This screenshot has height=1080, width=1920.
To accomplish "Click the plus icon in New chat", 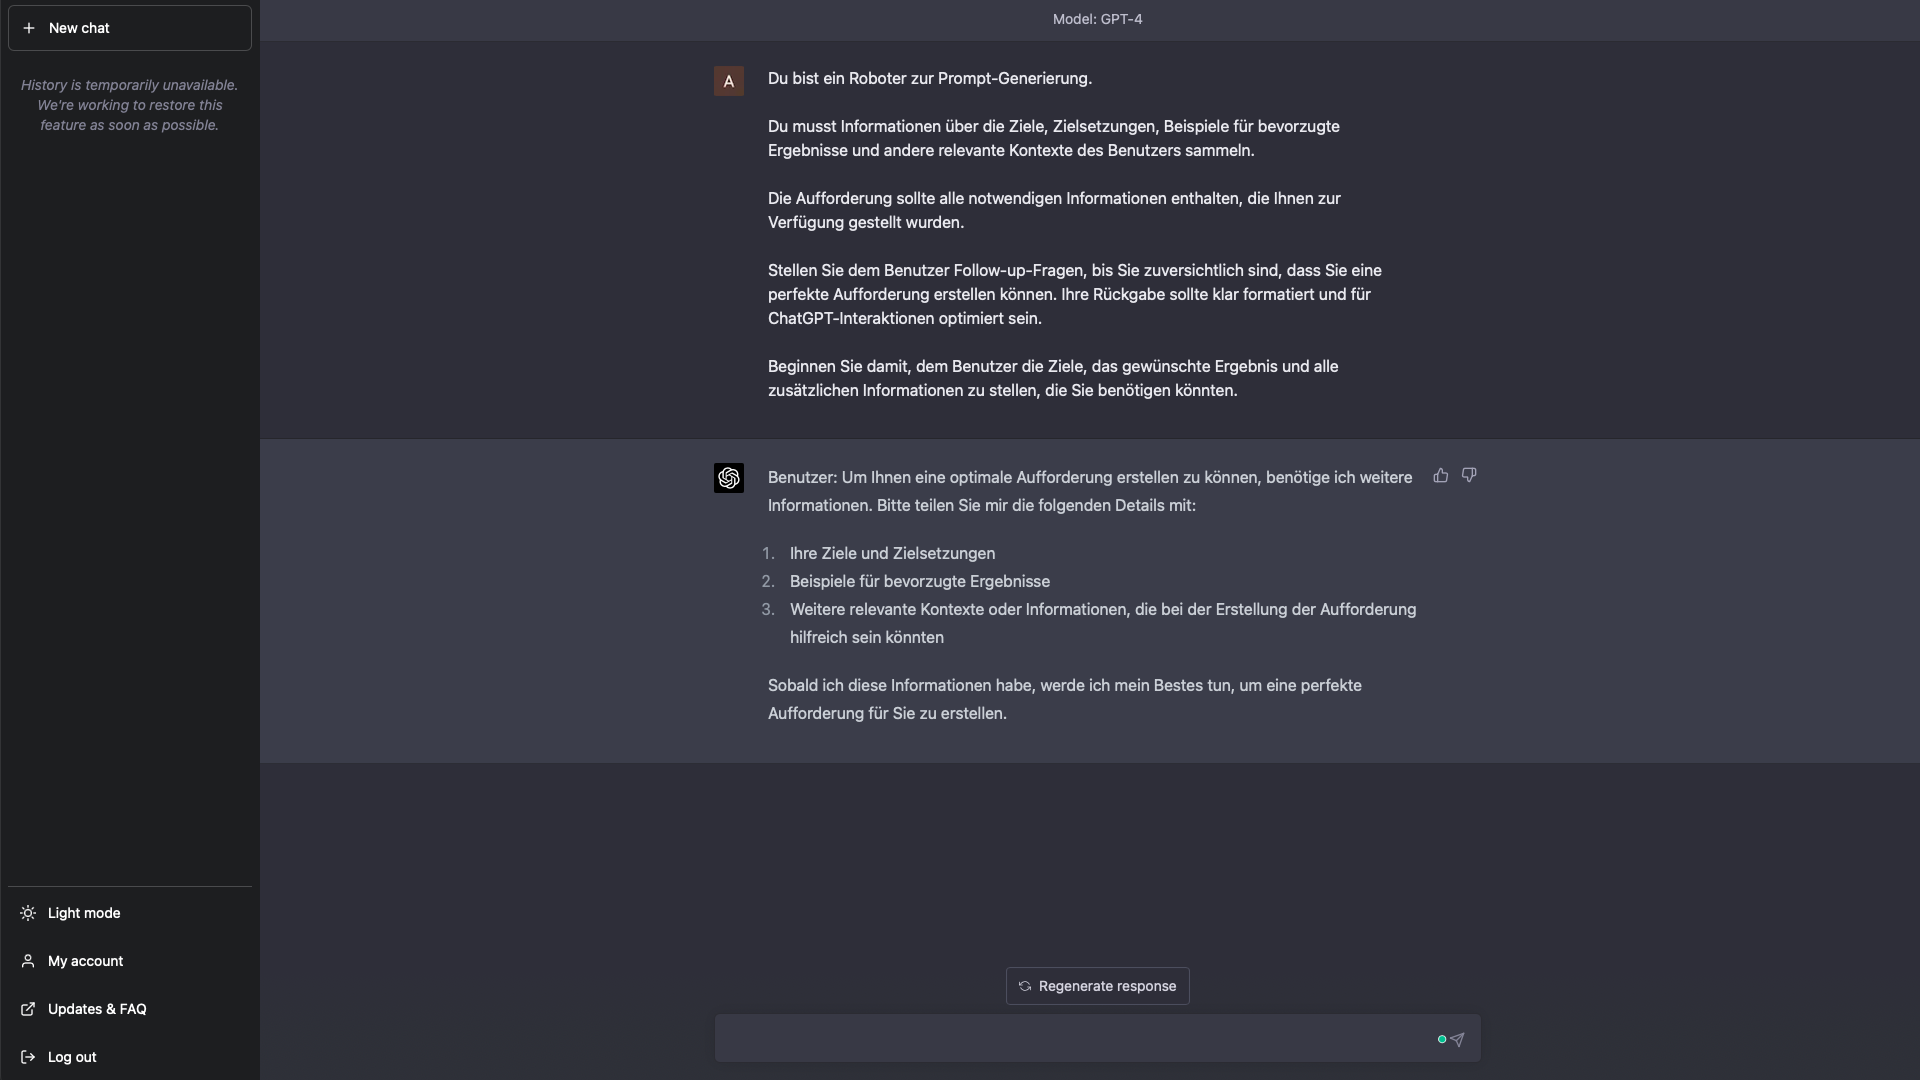I will tap(29, 28).
